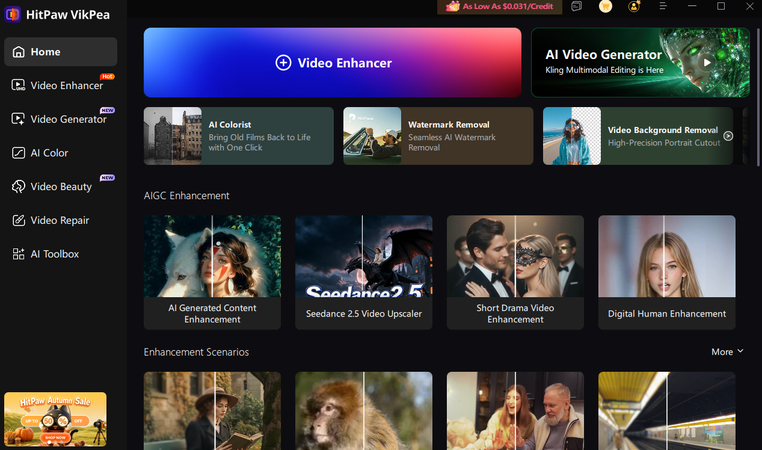Click the AI Toolbox grid icon
762x450 pixels.
(18, 254)
